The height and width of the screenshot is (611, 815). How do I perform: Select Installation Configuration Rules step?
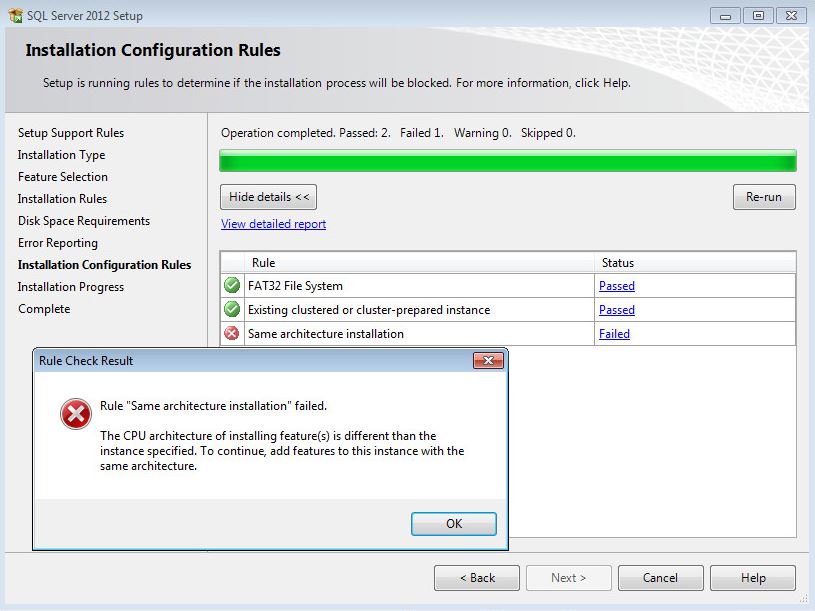(104, 265)
